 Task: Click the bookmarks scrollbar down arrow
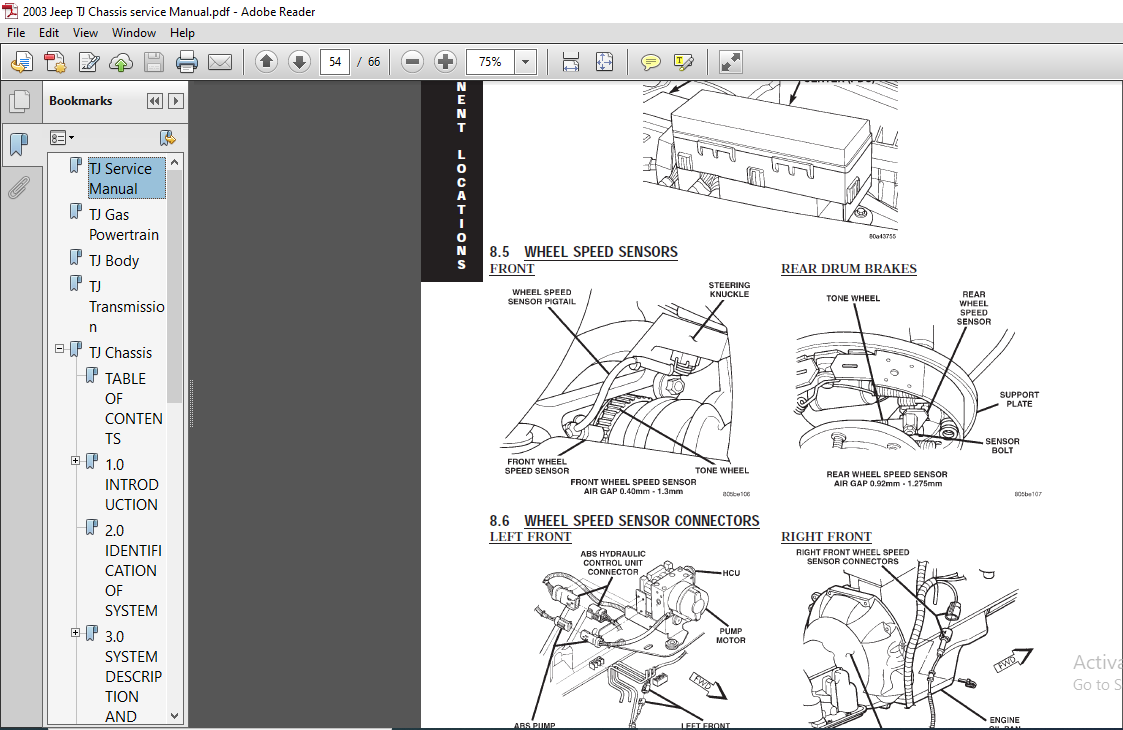[174, 716]
